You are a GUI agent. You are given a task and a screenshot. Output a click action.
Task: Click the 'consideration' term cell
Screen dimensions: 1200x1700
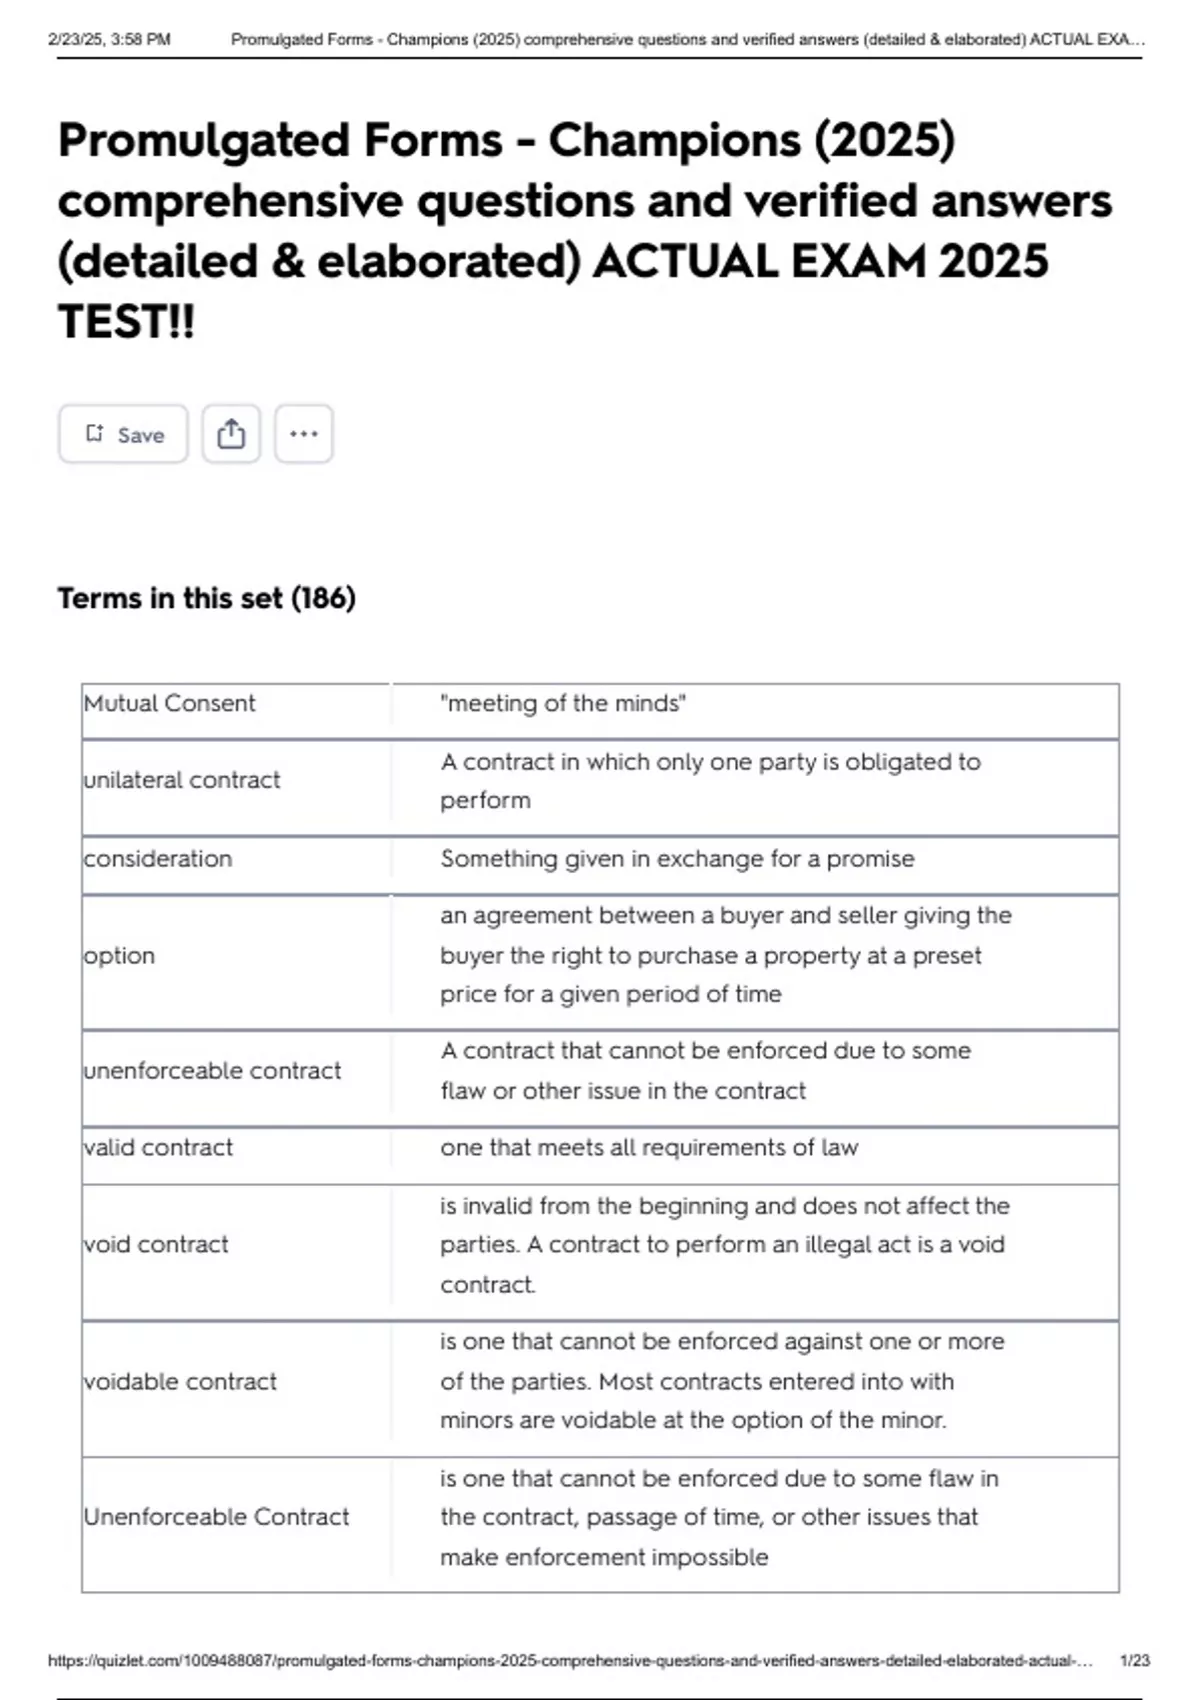pos(158,858)
